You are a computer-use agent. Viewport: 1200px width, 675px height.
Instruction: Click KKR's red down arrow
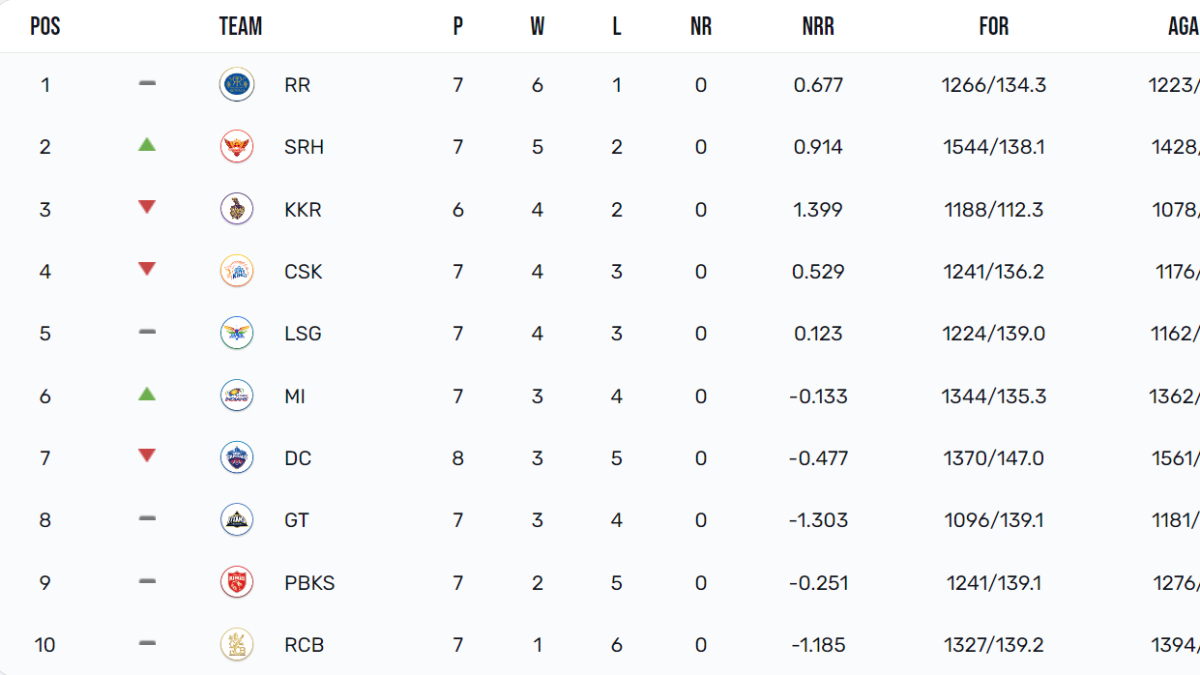(x=147, y=207)
